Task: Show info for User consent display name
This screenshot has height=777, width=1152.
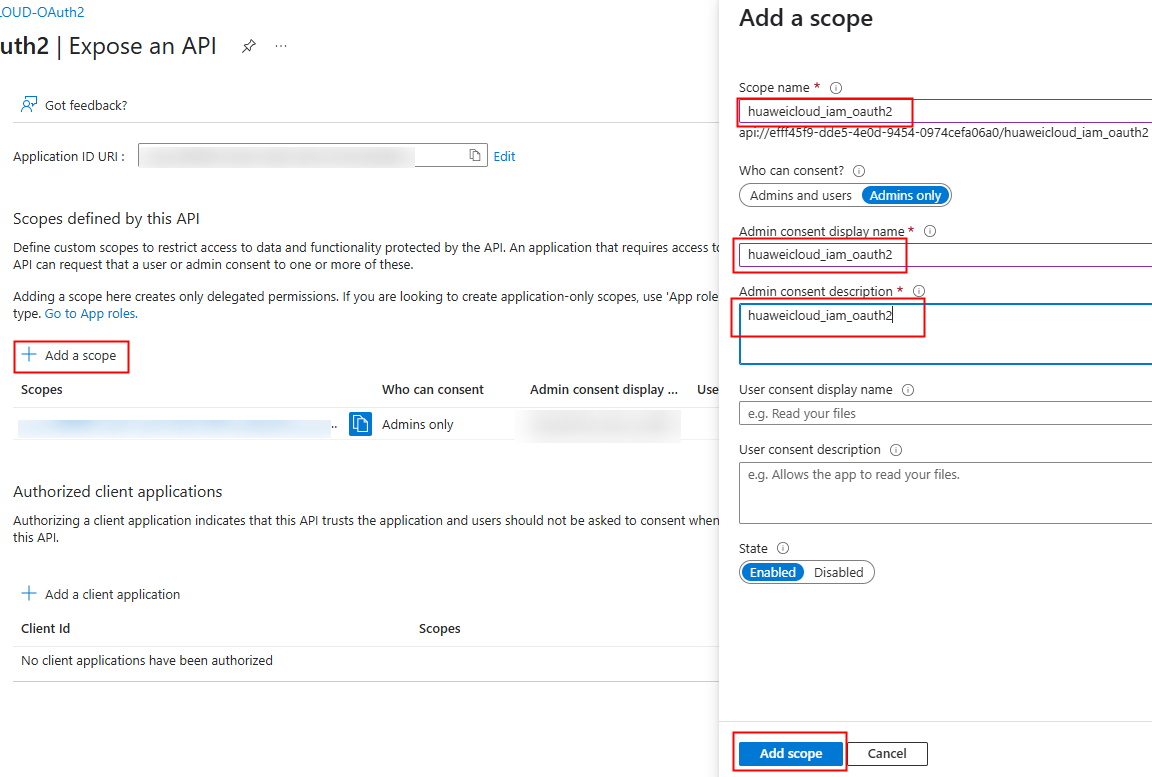Action: 908,390
